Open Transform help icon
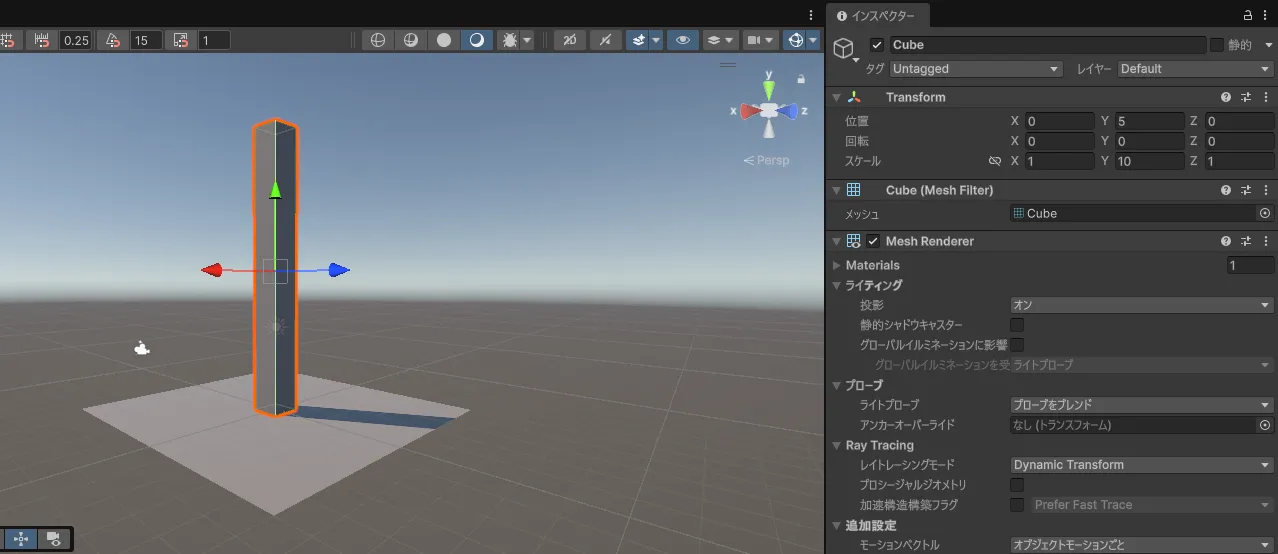Image resolution: width=1278 pixels, height=554 pixels. [x=1226, y=97]
